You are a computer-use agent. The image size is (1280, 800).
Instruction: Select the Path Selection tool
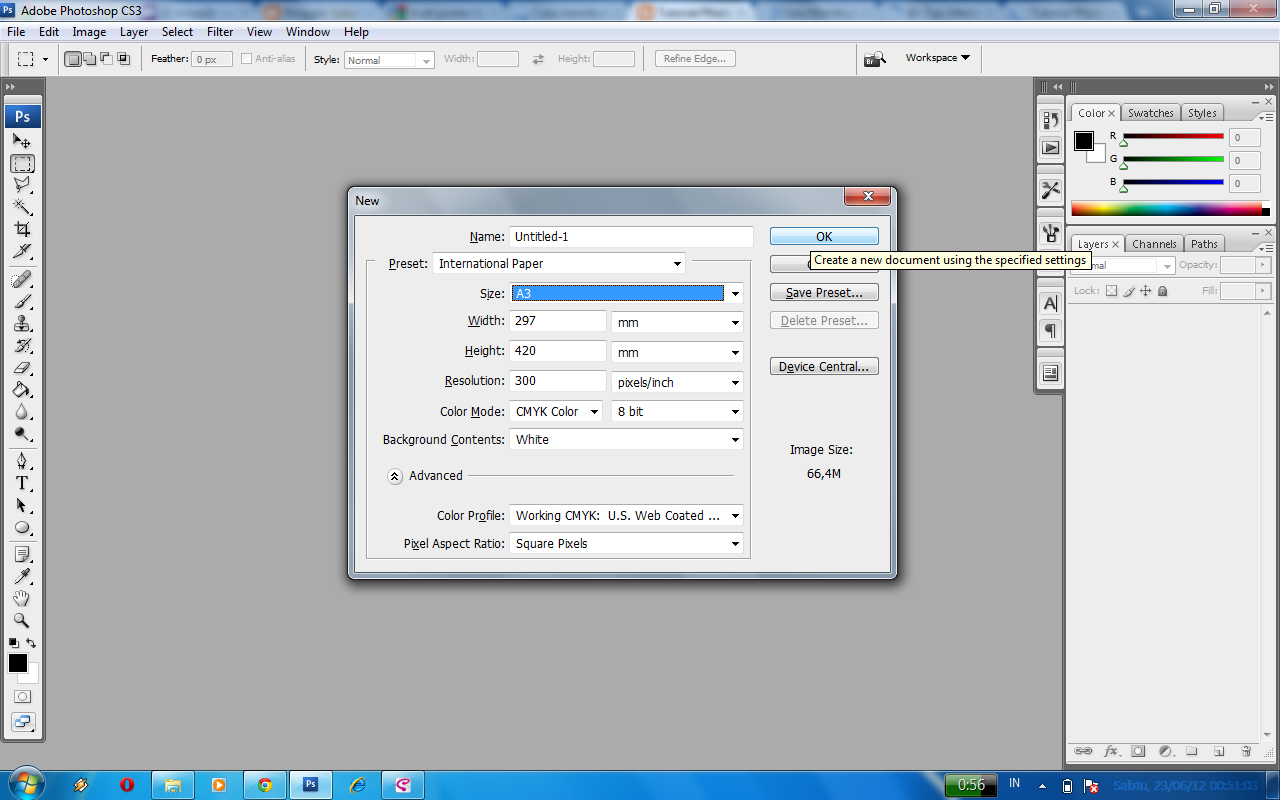22,505
